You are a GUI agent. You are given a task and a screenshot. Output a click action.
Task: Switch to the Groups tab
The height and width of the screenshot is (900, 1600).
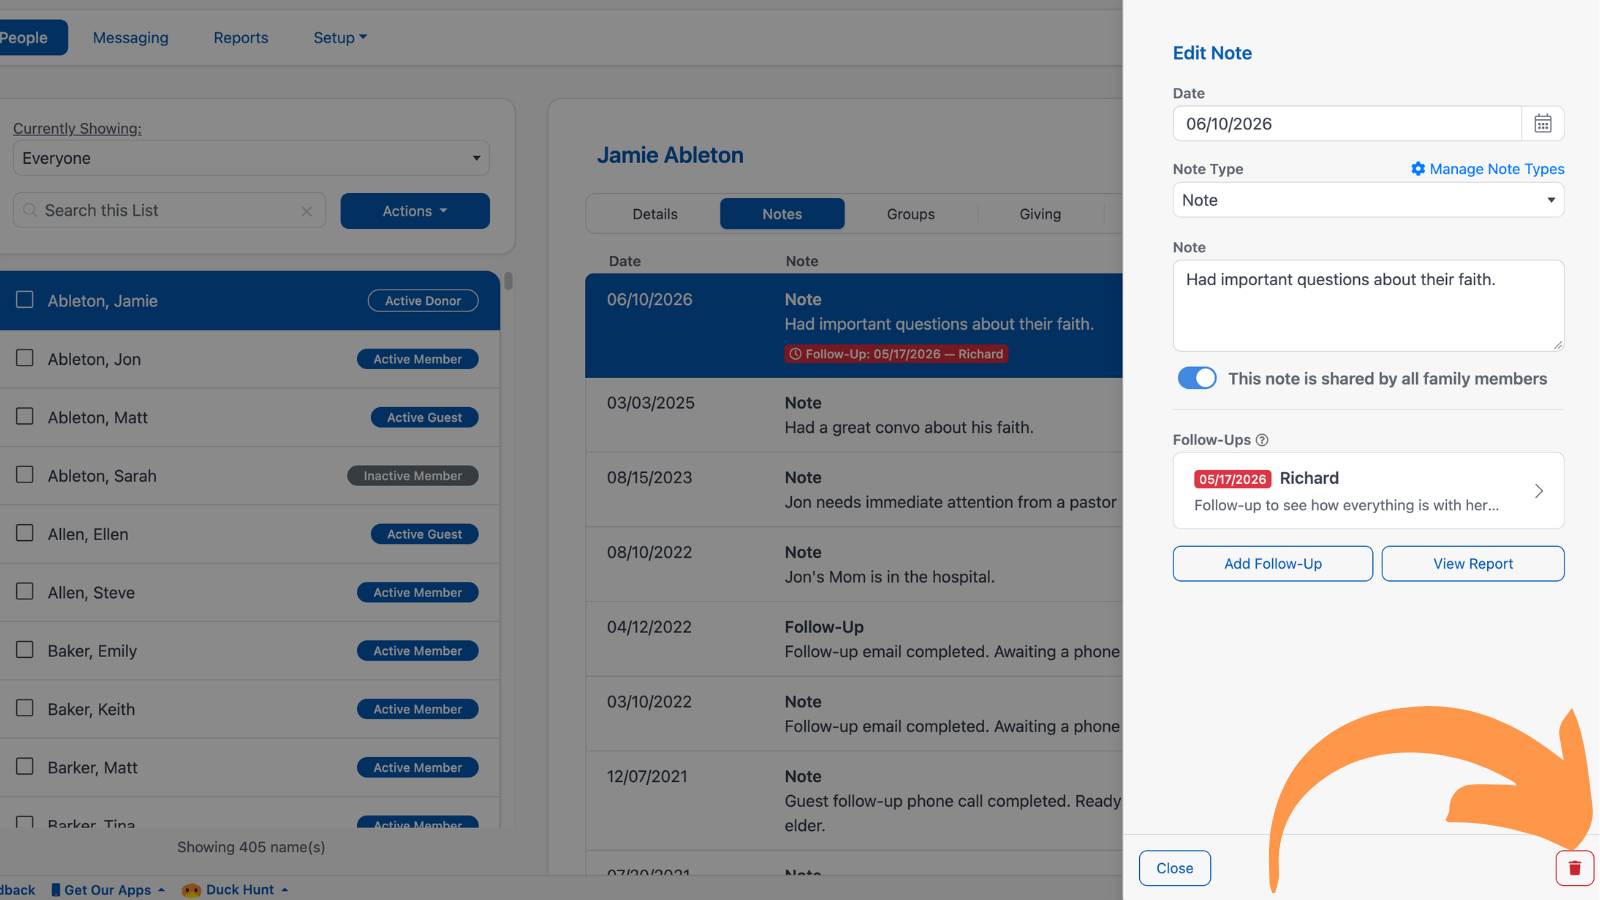911,214
